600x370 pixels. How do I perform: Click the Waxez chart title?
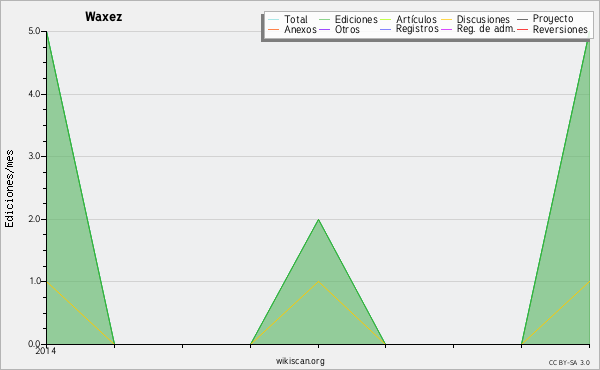104,17
